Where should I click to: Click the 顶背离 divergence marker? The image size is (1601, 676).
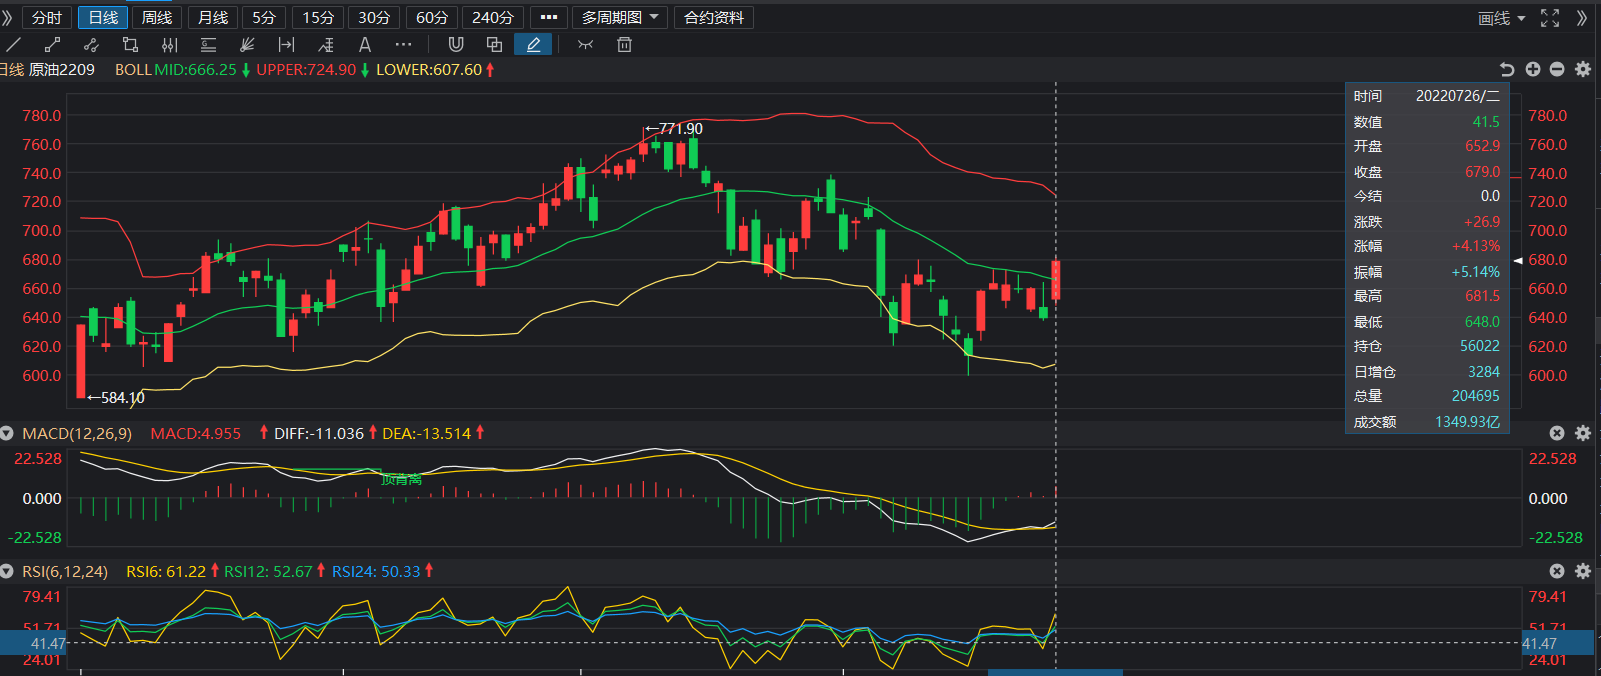(x=401, y=480)
